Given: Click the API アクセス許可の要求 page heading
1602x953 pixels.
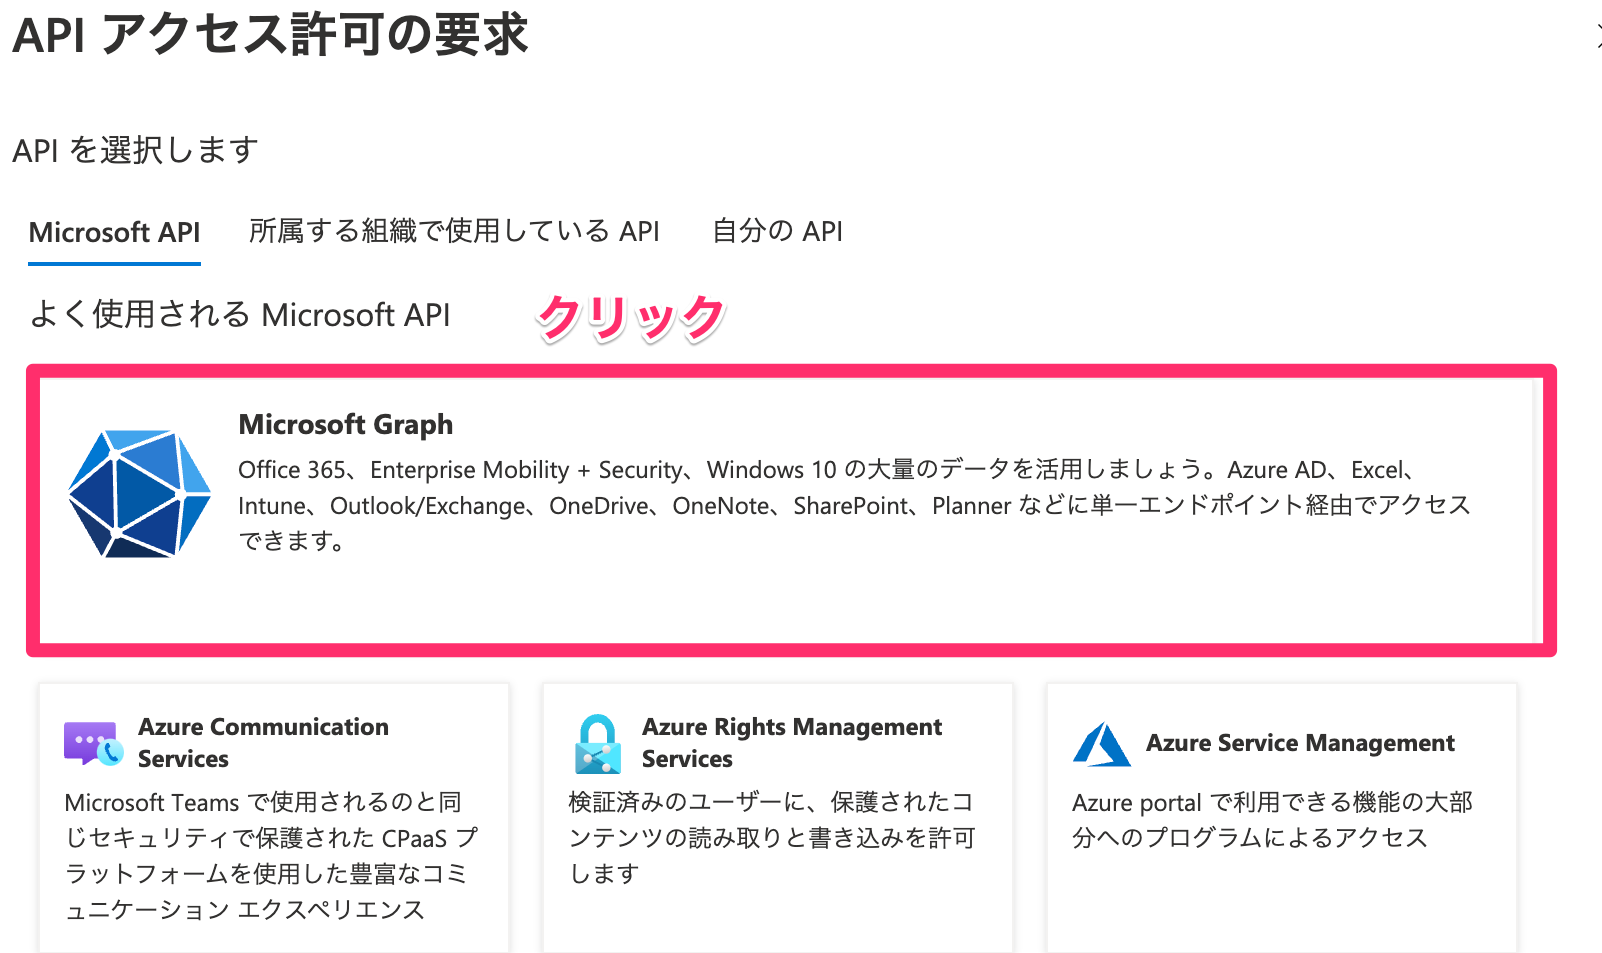Looking at the screenshot, I should coord(270,35).
